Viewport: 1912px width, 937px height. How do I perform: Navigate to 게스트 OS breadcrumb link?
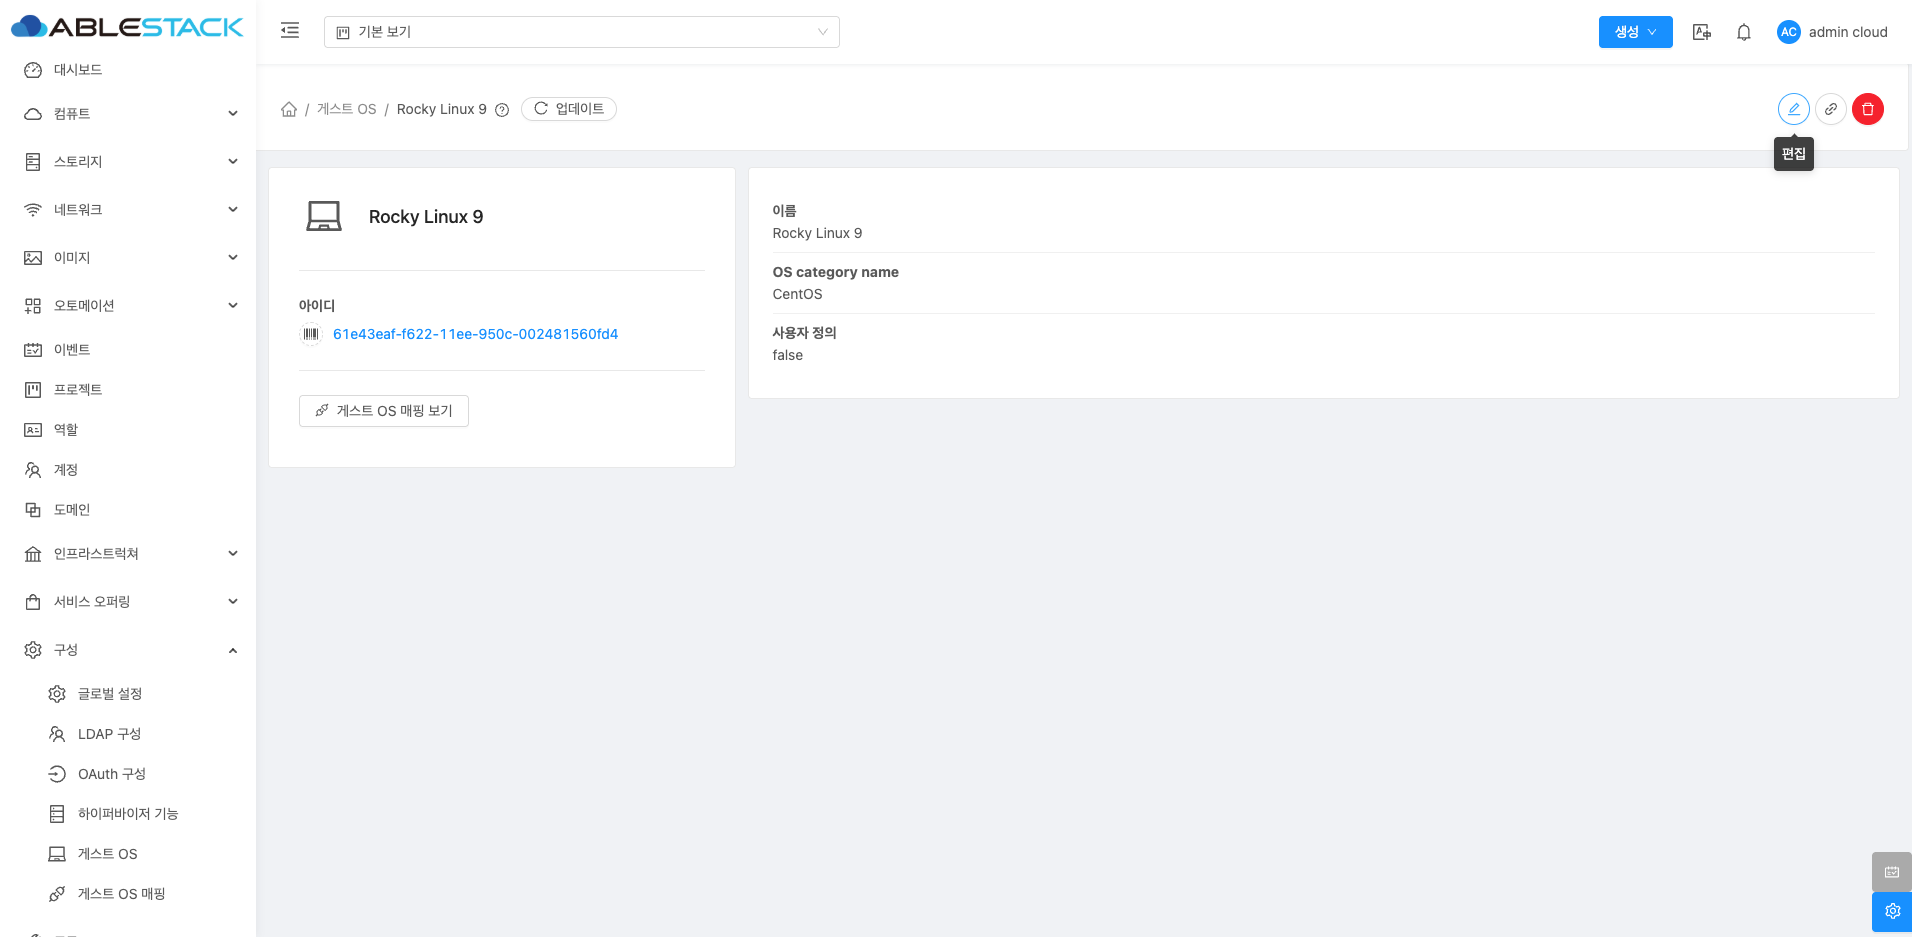[346, 109]
